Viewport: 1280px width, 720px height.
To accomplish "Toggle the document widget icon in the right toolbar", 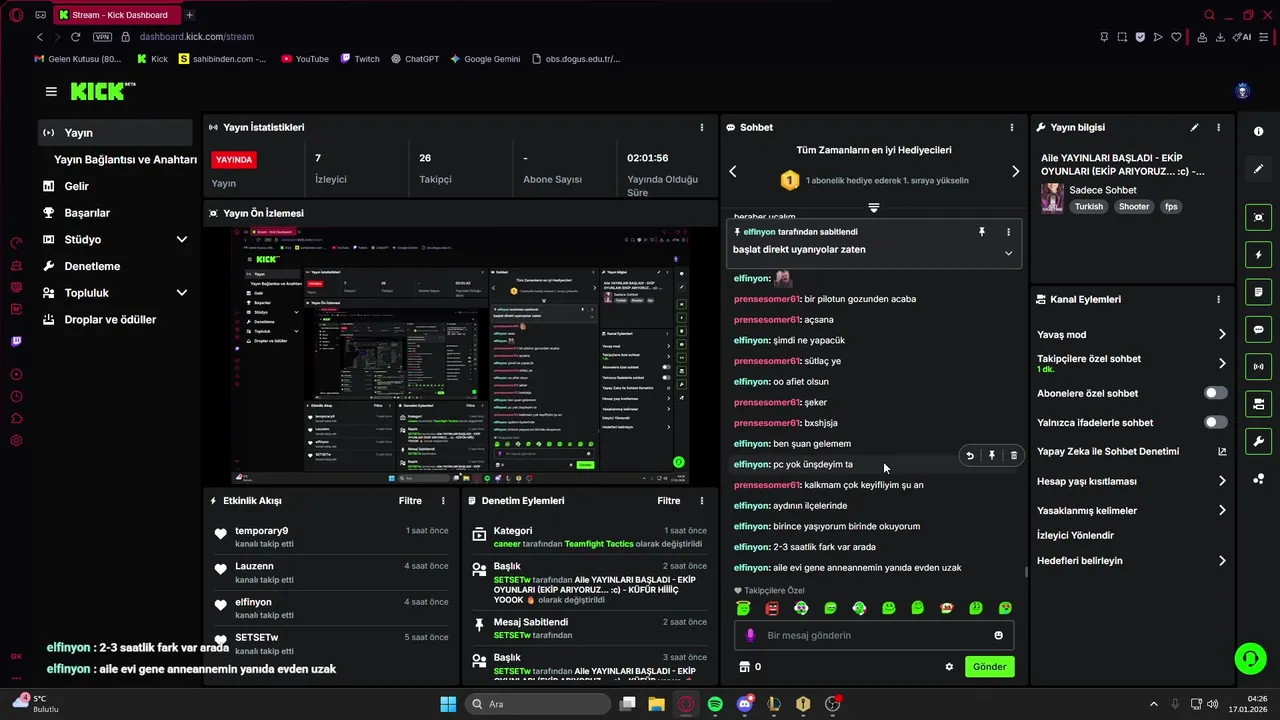I will coord(1258,292).
